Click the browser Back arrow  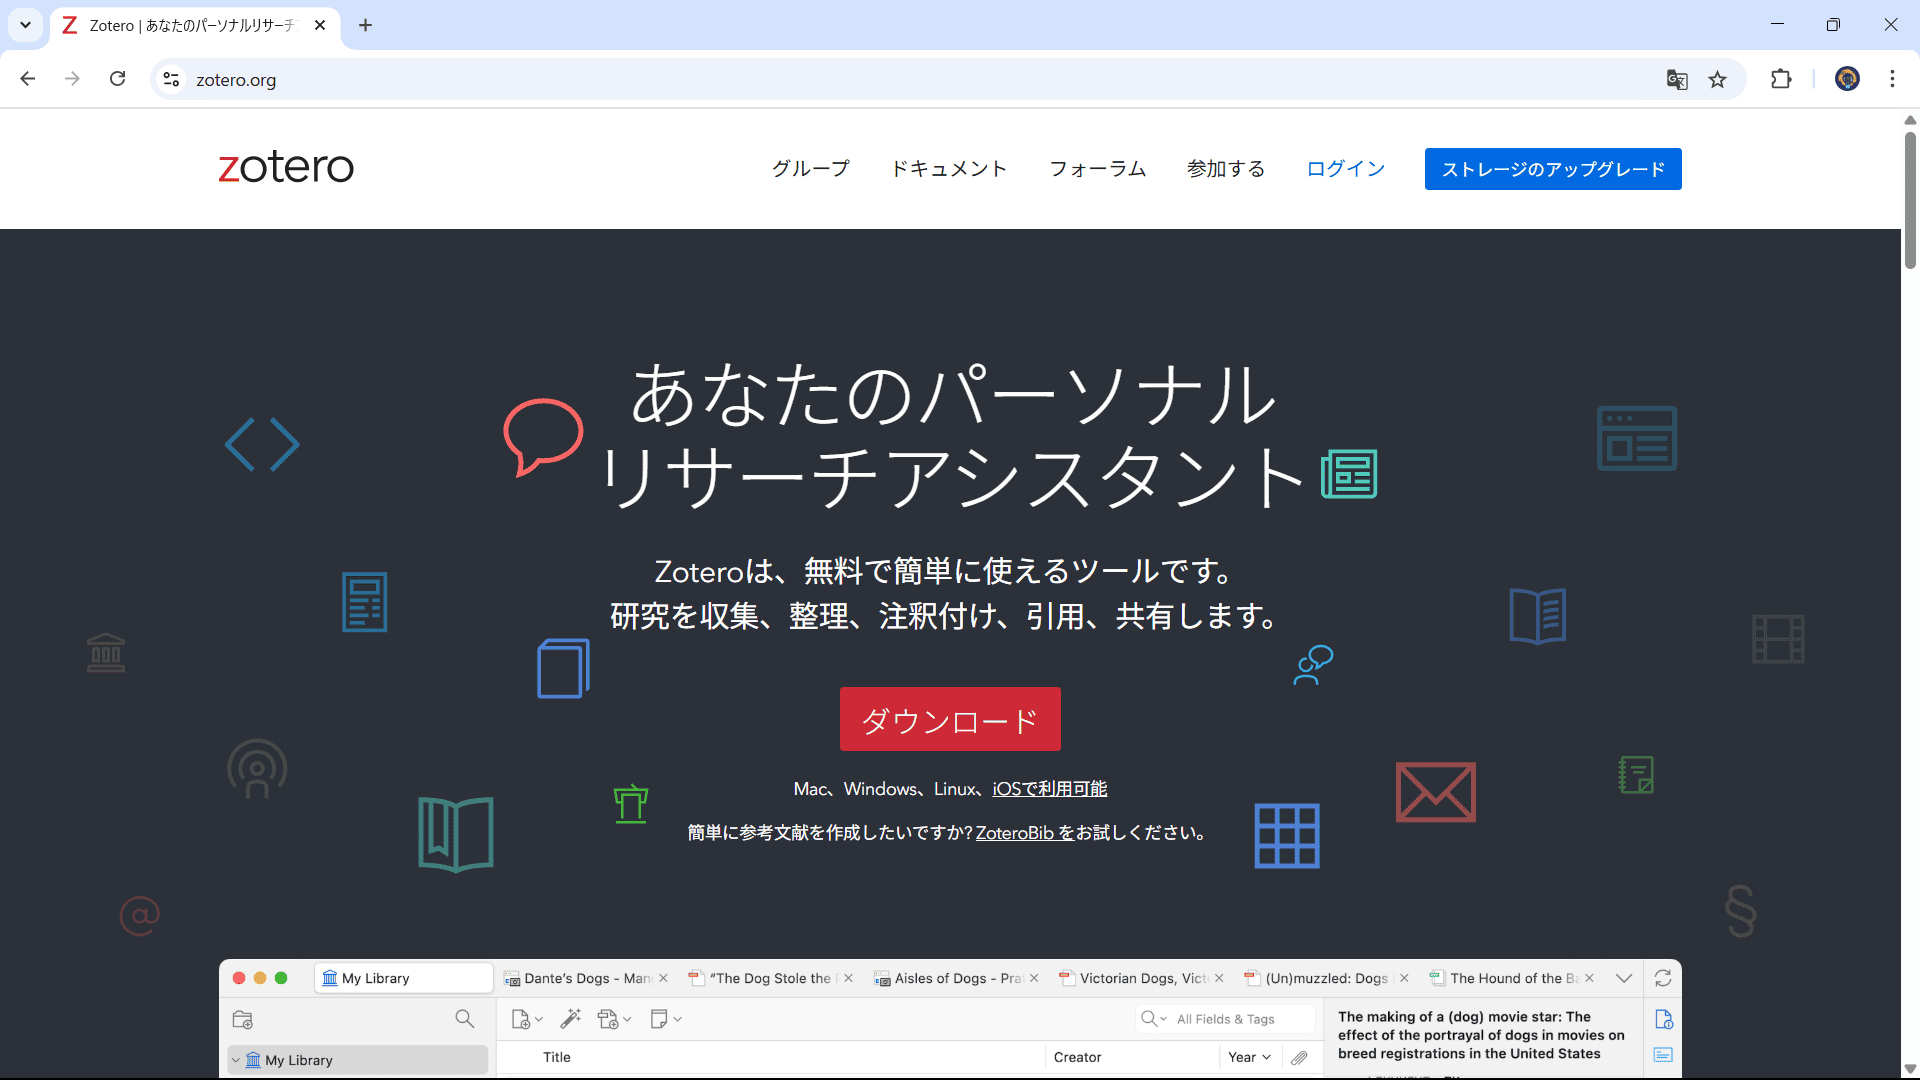point(28,79)
